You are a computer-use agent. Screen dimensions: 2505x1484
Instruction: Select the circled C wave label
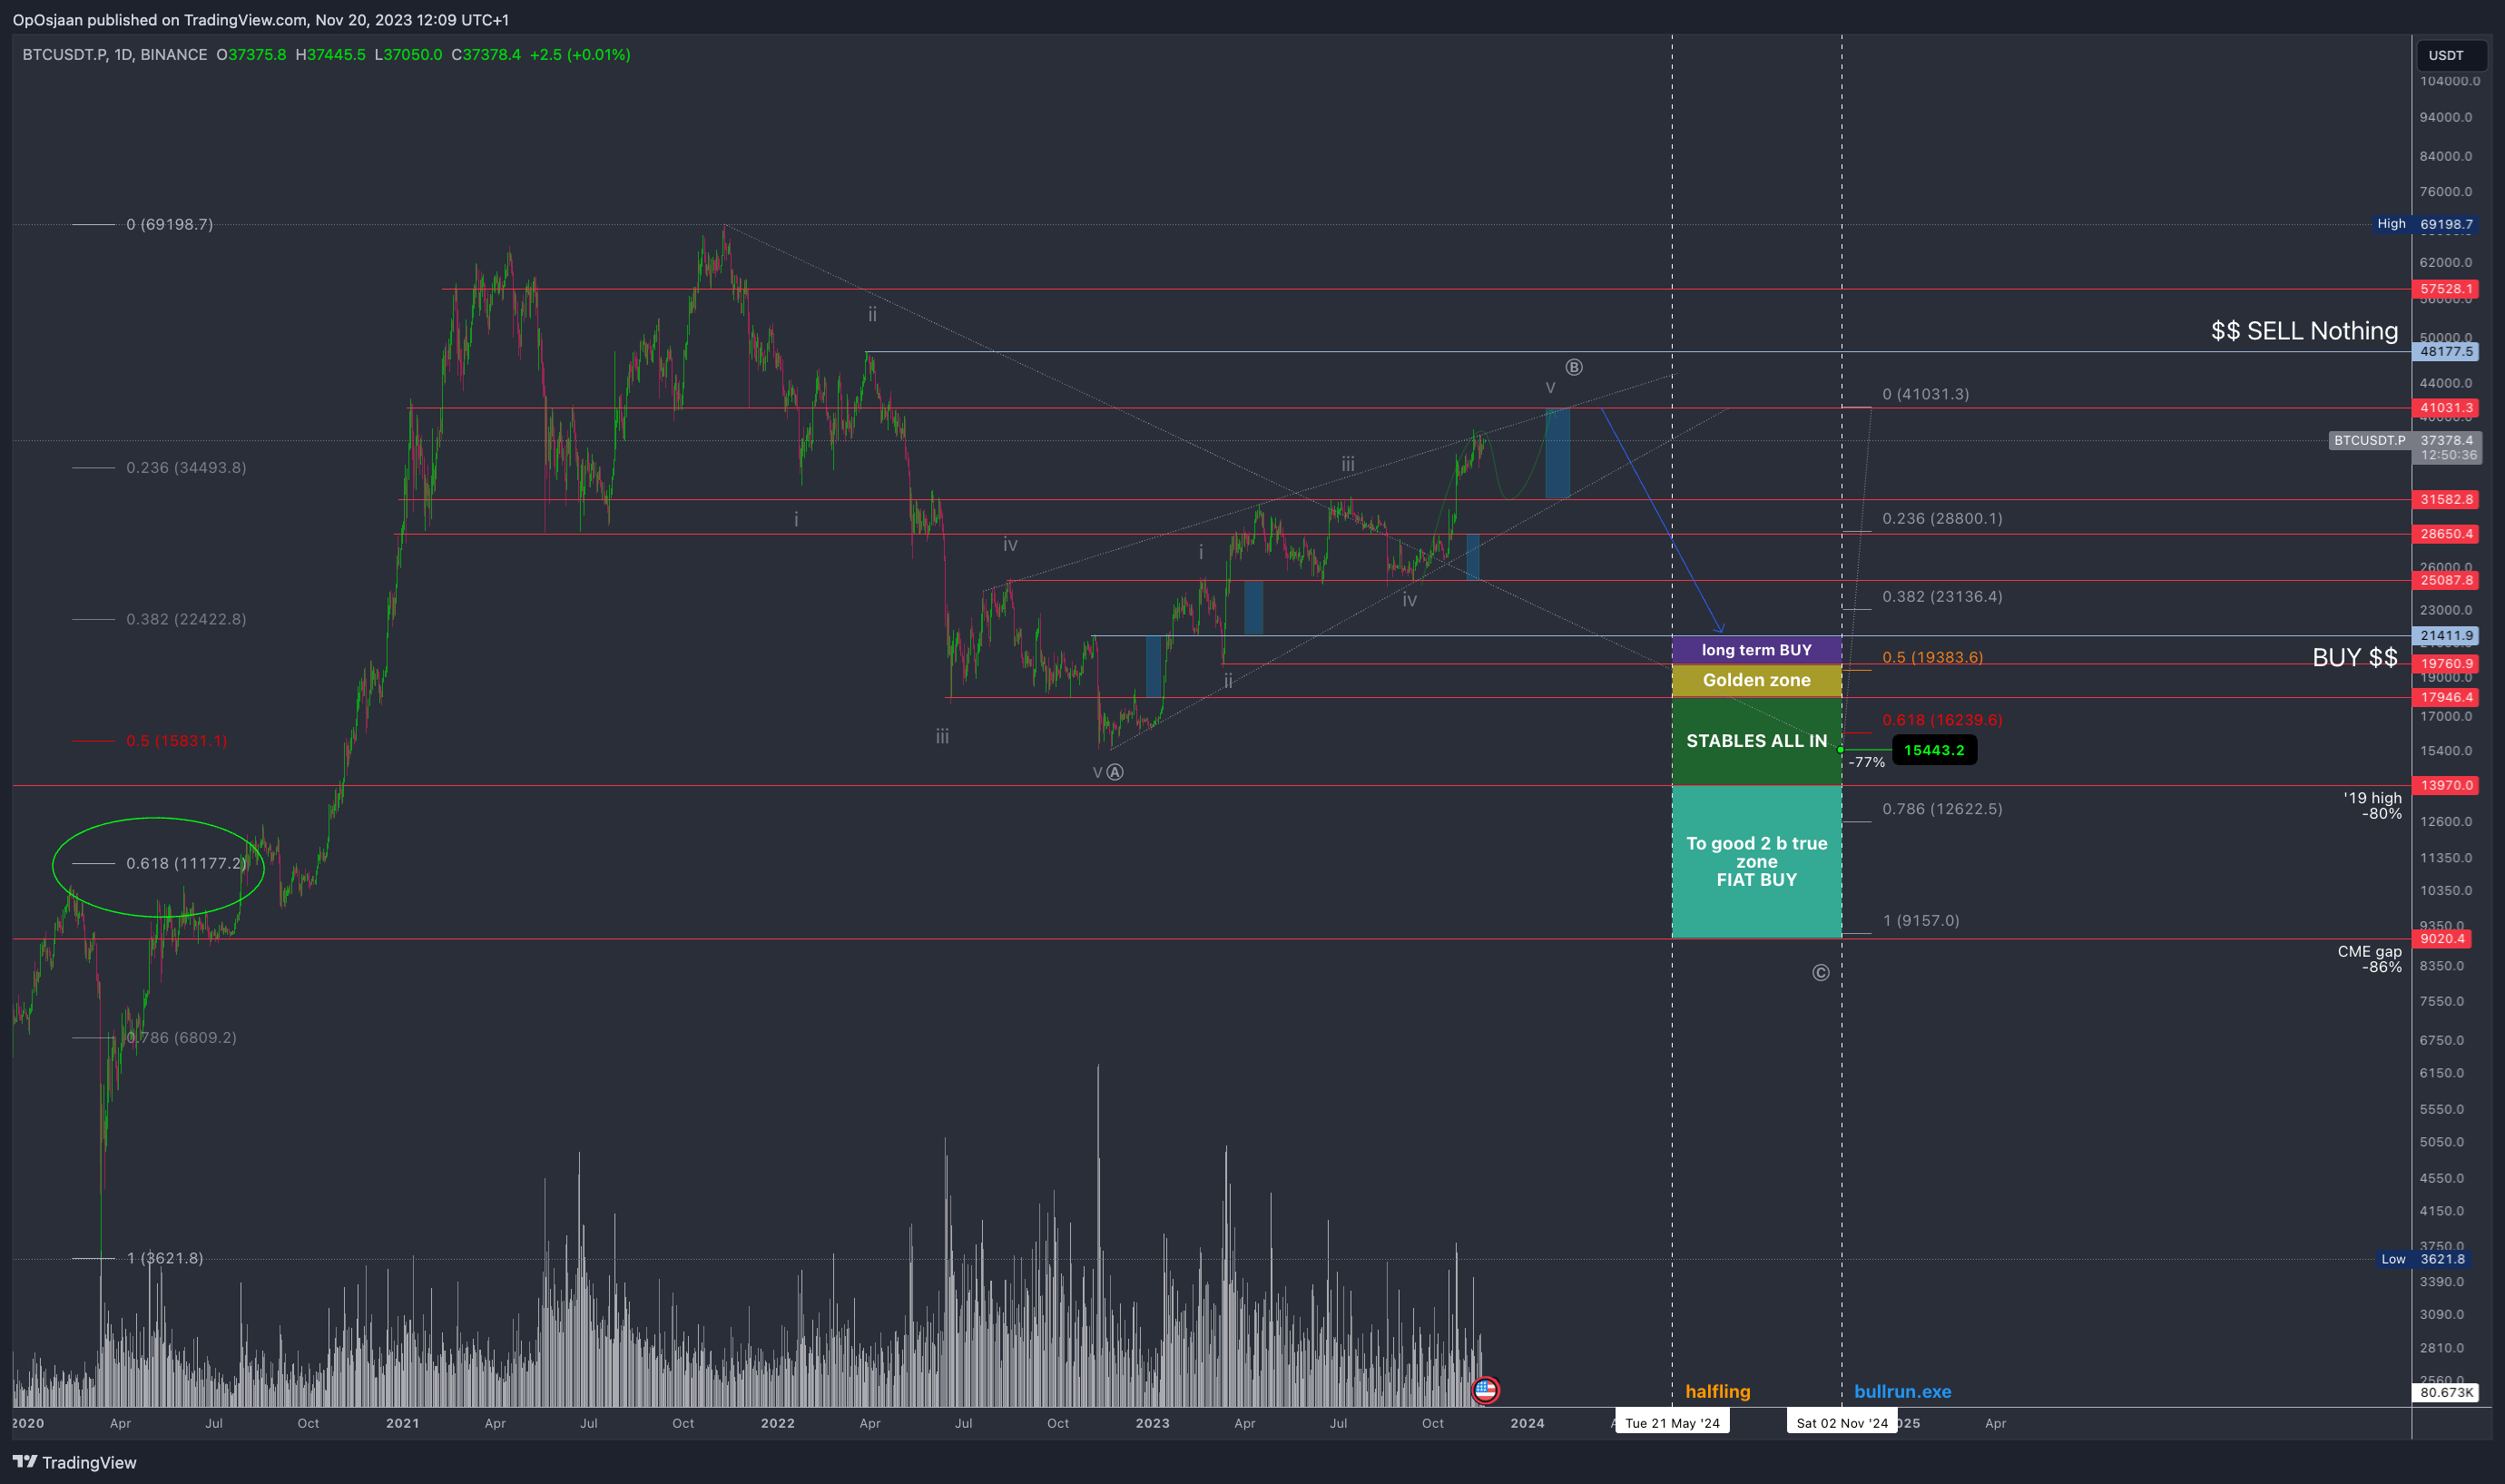click(1821, 973)
